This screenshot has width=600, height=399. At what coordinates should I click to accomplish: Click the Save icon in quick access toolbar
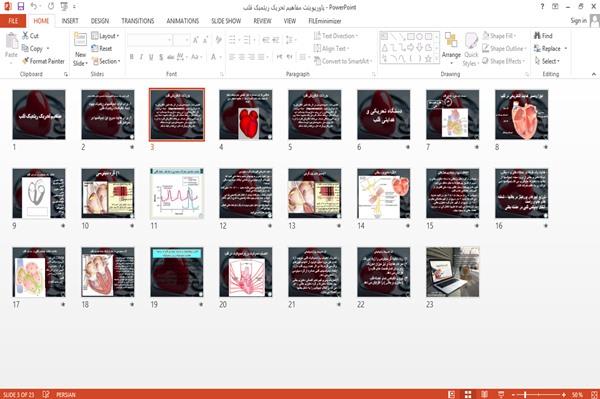[x=21, y=6]
